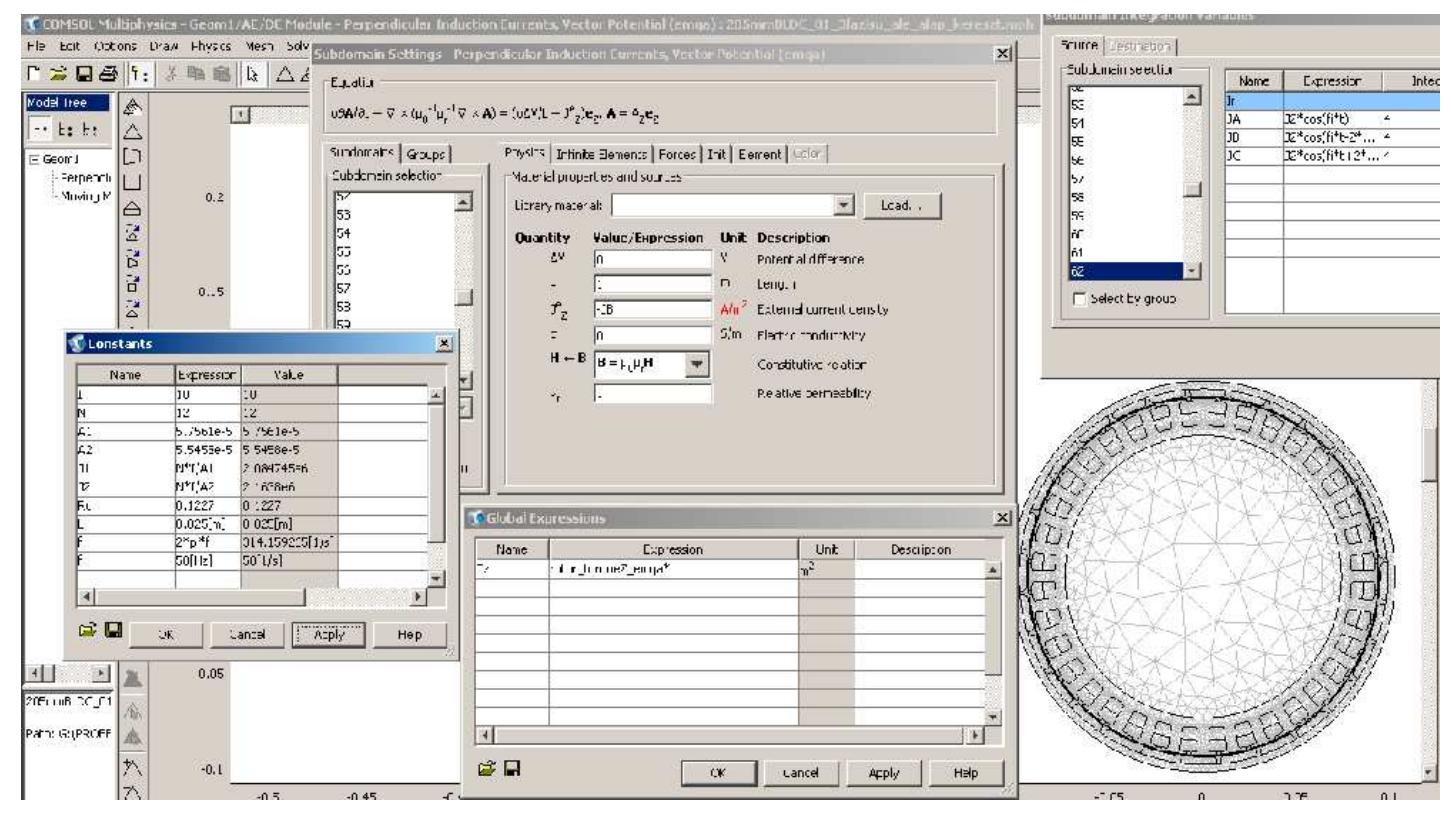Image resolution: width=1451 pixels, height=814 pixels.
Task: Click Cancel in the Constants dialog
Action: [246, 634]
